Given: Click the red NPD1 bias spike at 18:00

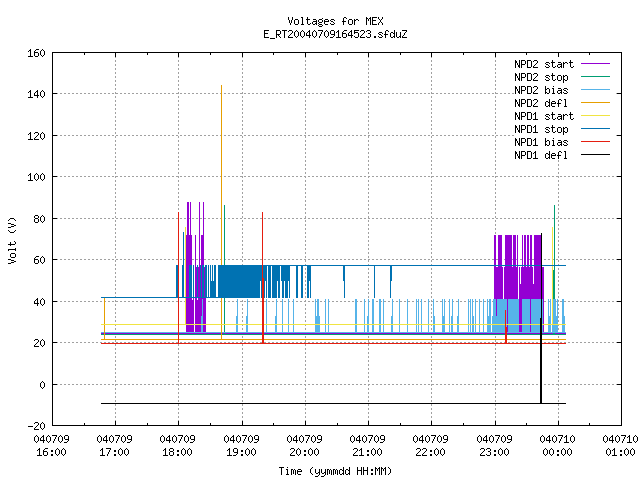Looking at the screenshot, I should click(x=178, y=278).
